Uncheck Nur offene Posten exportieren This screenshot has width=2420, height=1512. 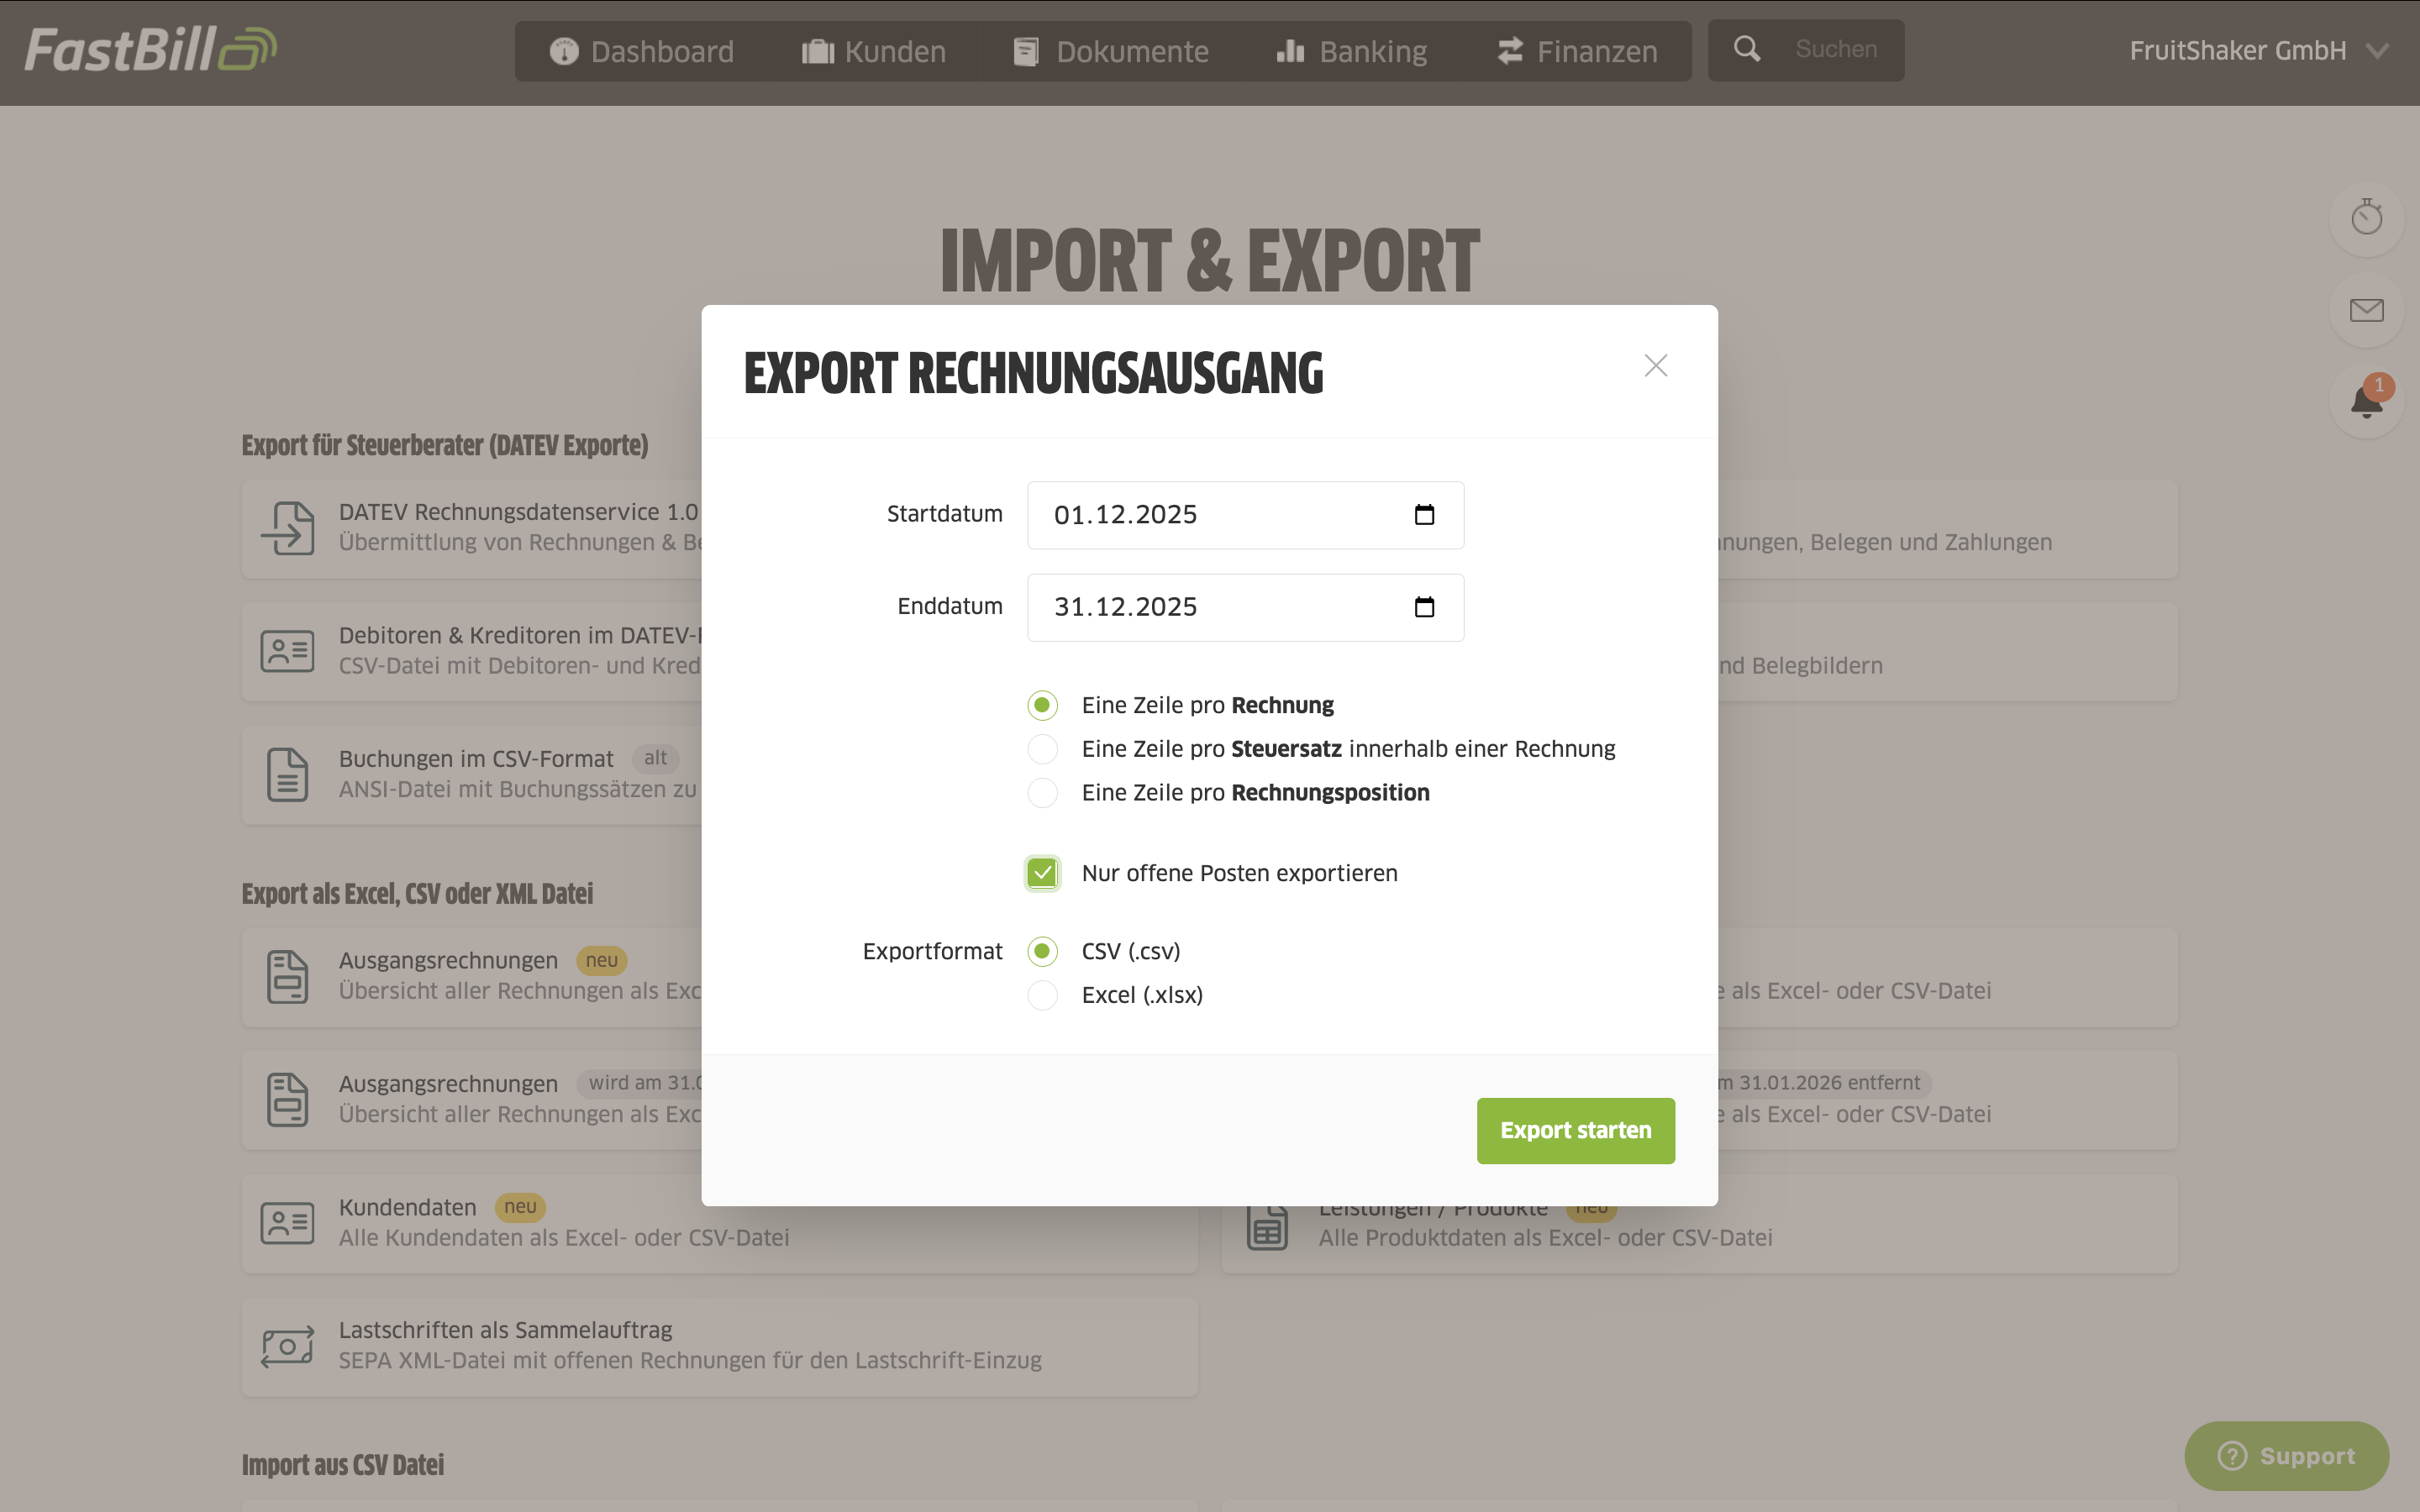coord(1042,873)
